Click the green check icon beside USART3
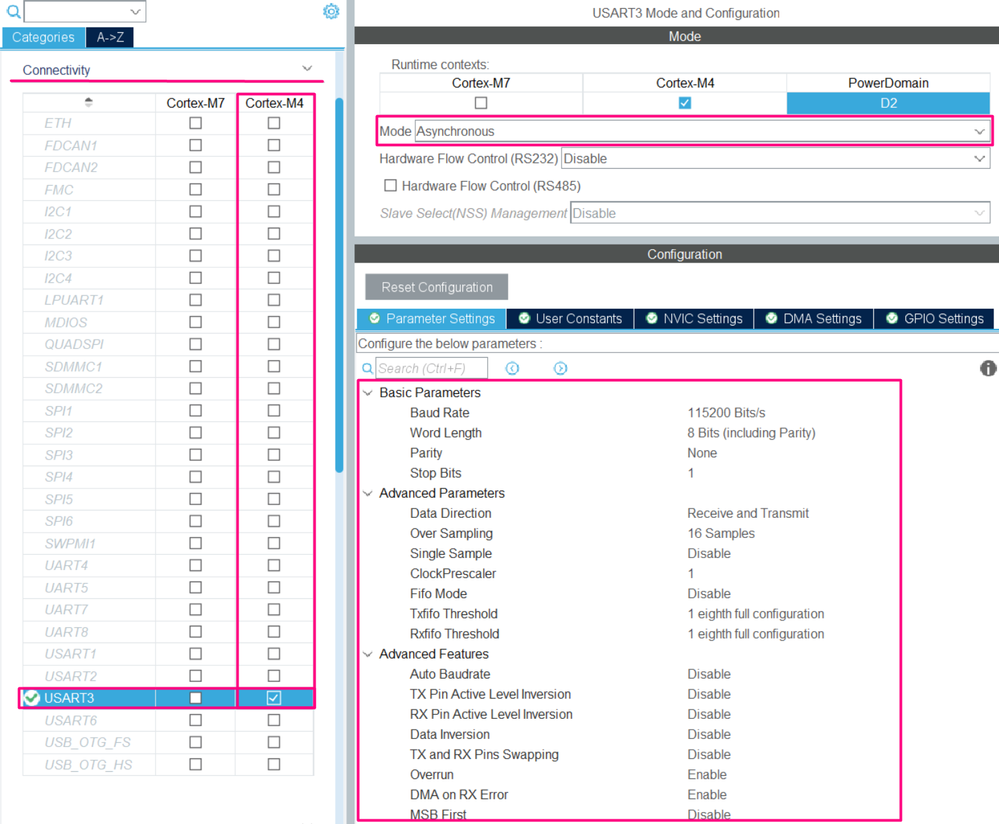The width and height of the screenshot is (999, 824). pos(31,698)
